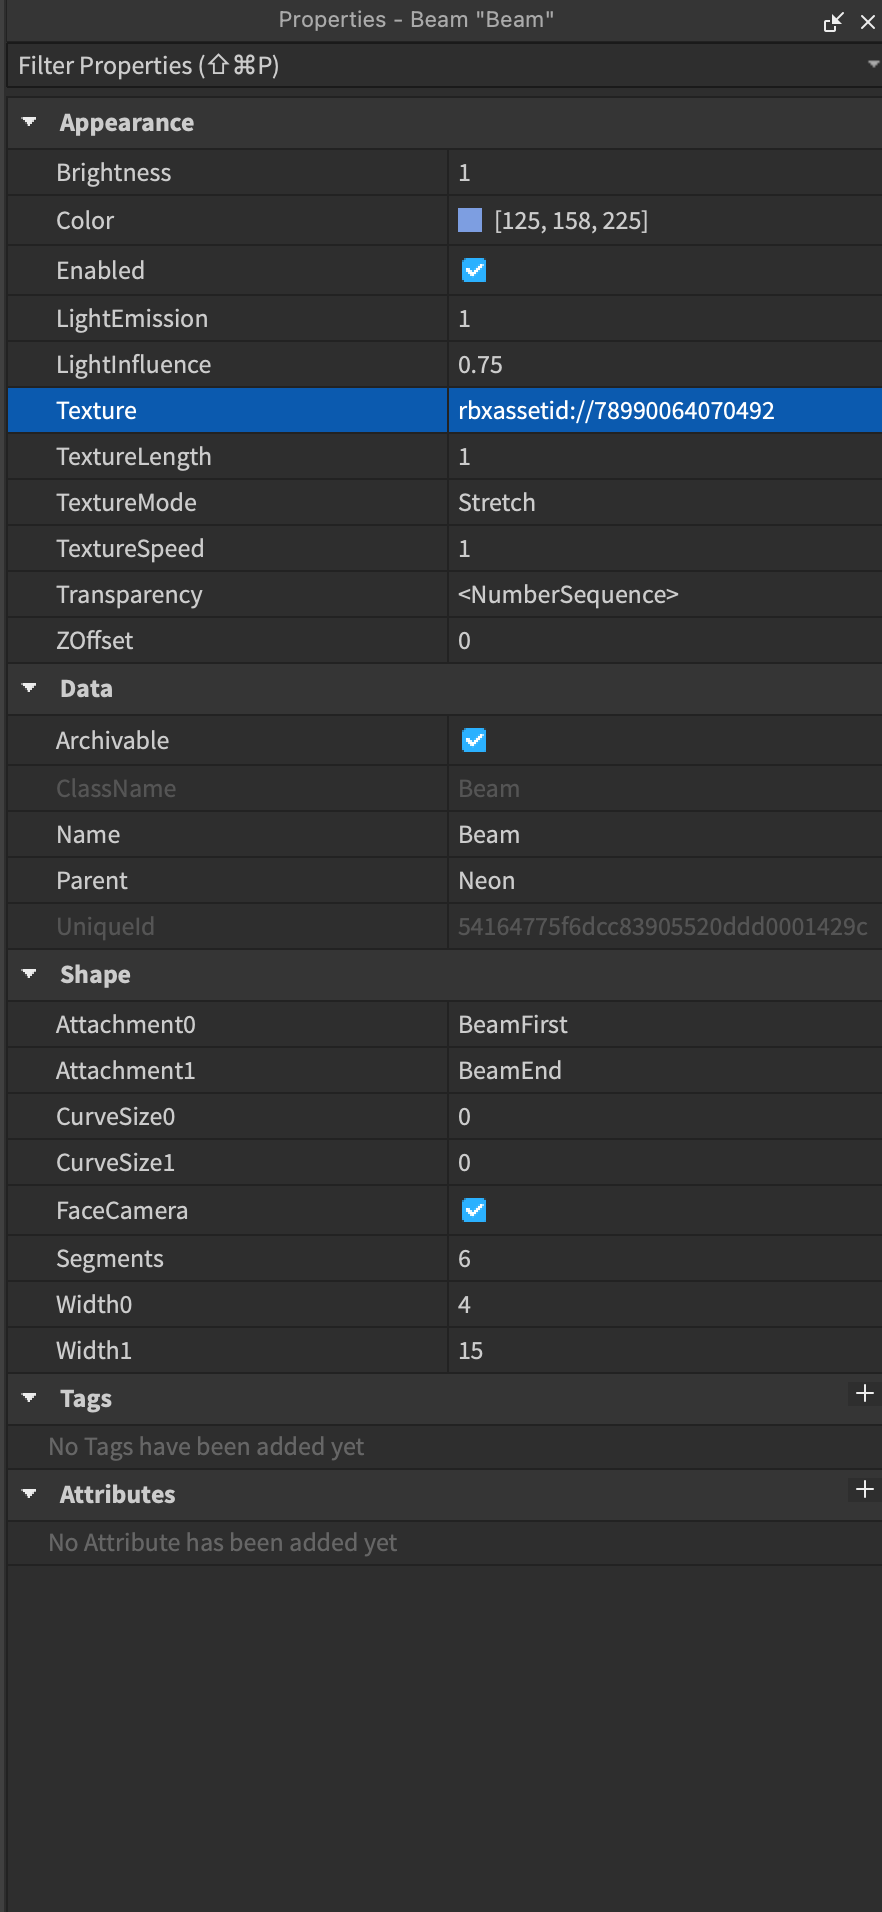
Task: Edit the TextureLength value
Action: [665, 456]
